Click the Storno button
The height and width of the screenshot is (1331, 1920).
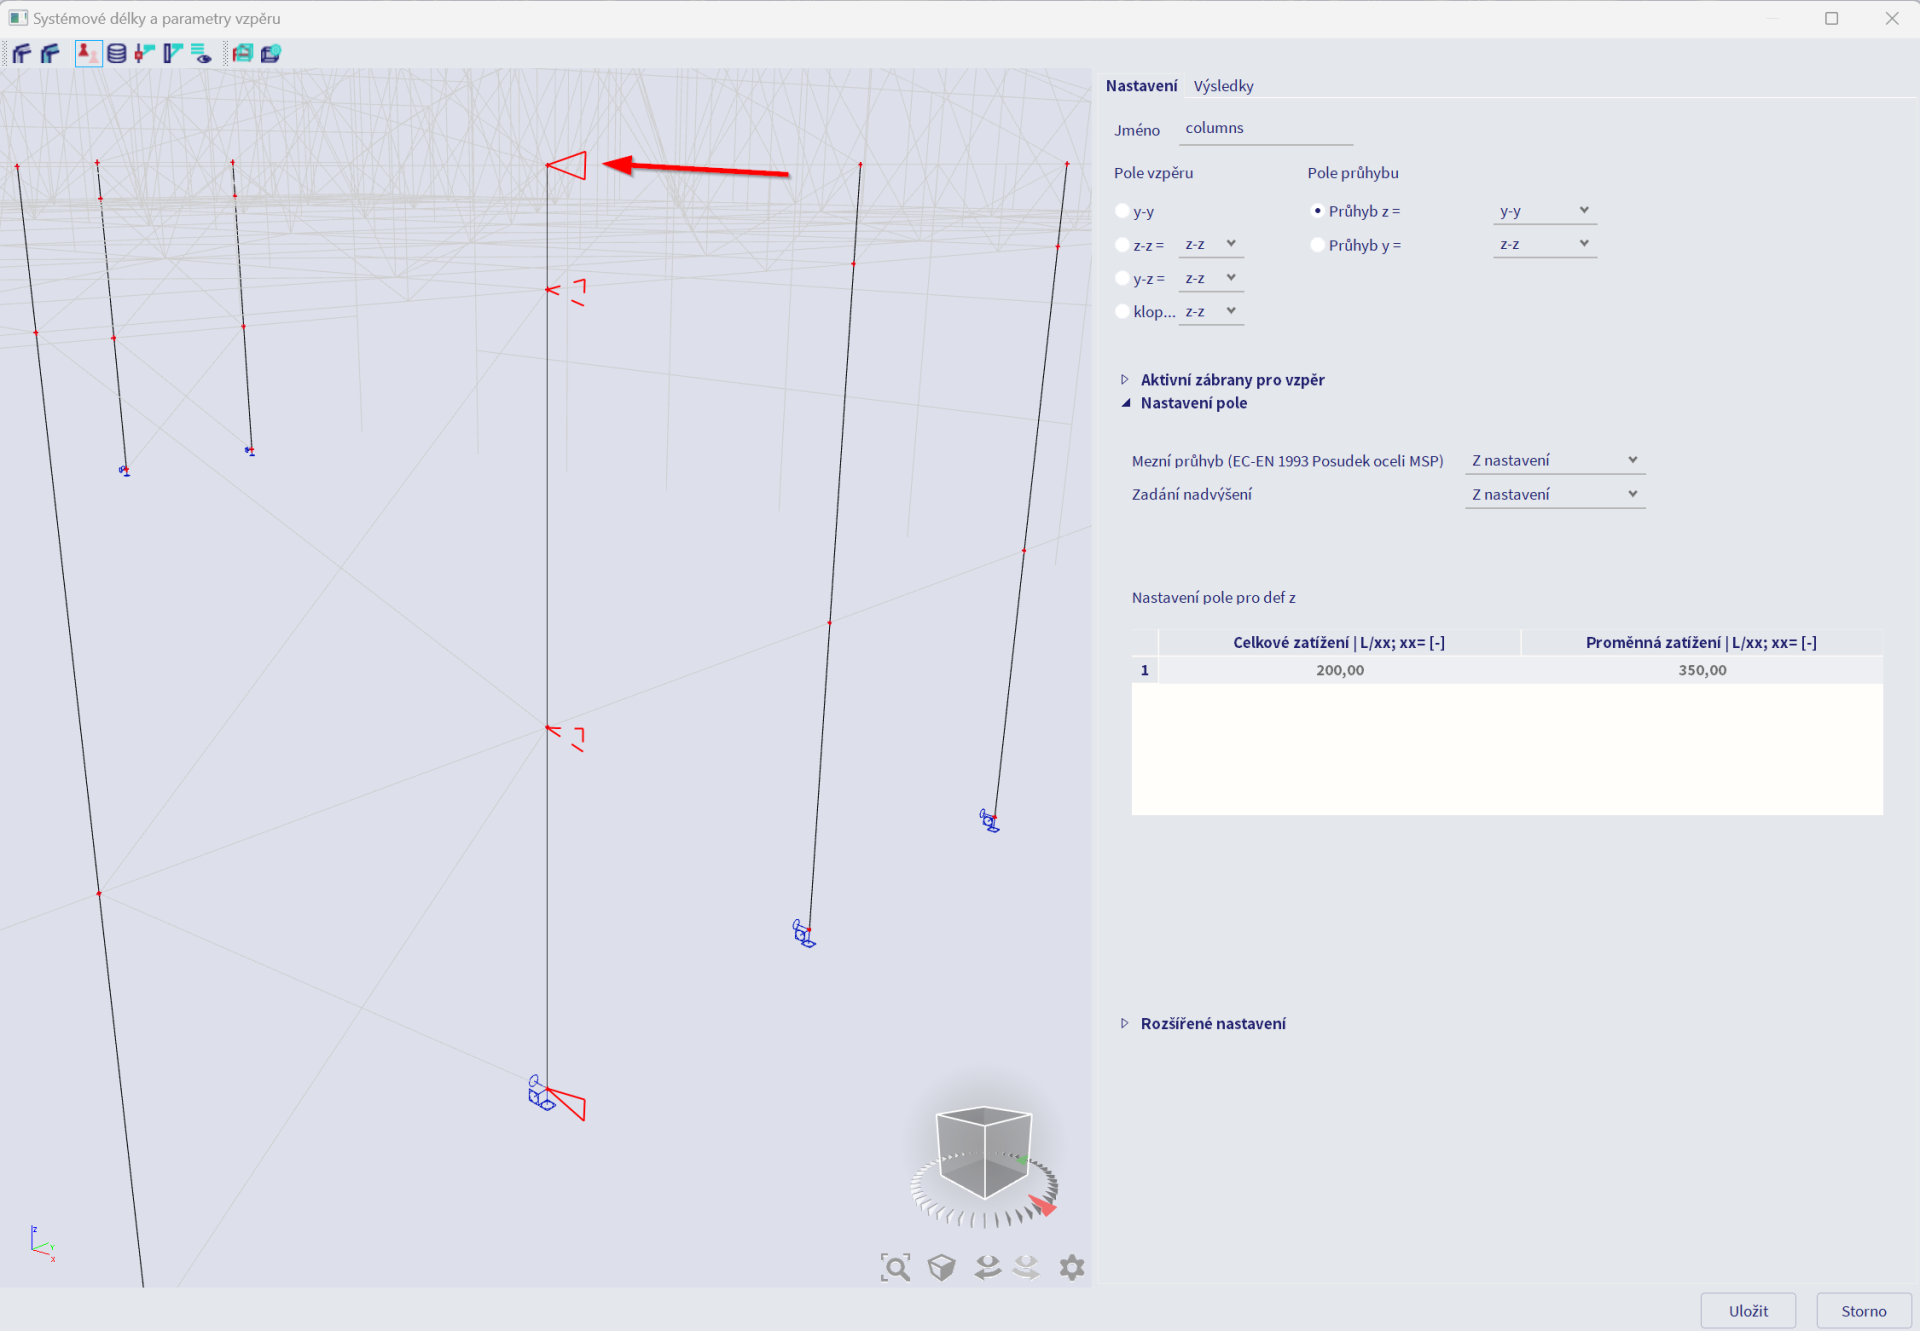[1863, 1310]
